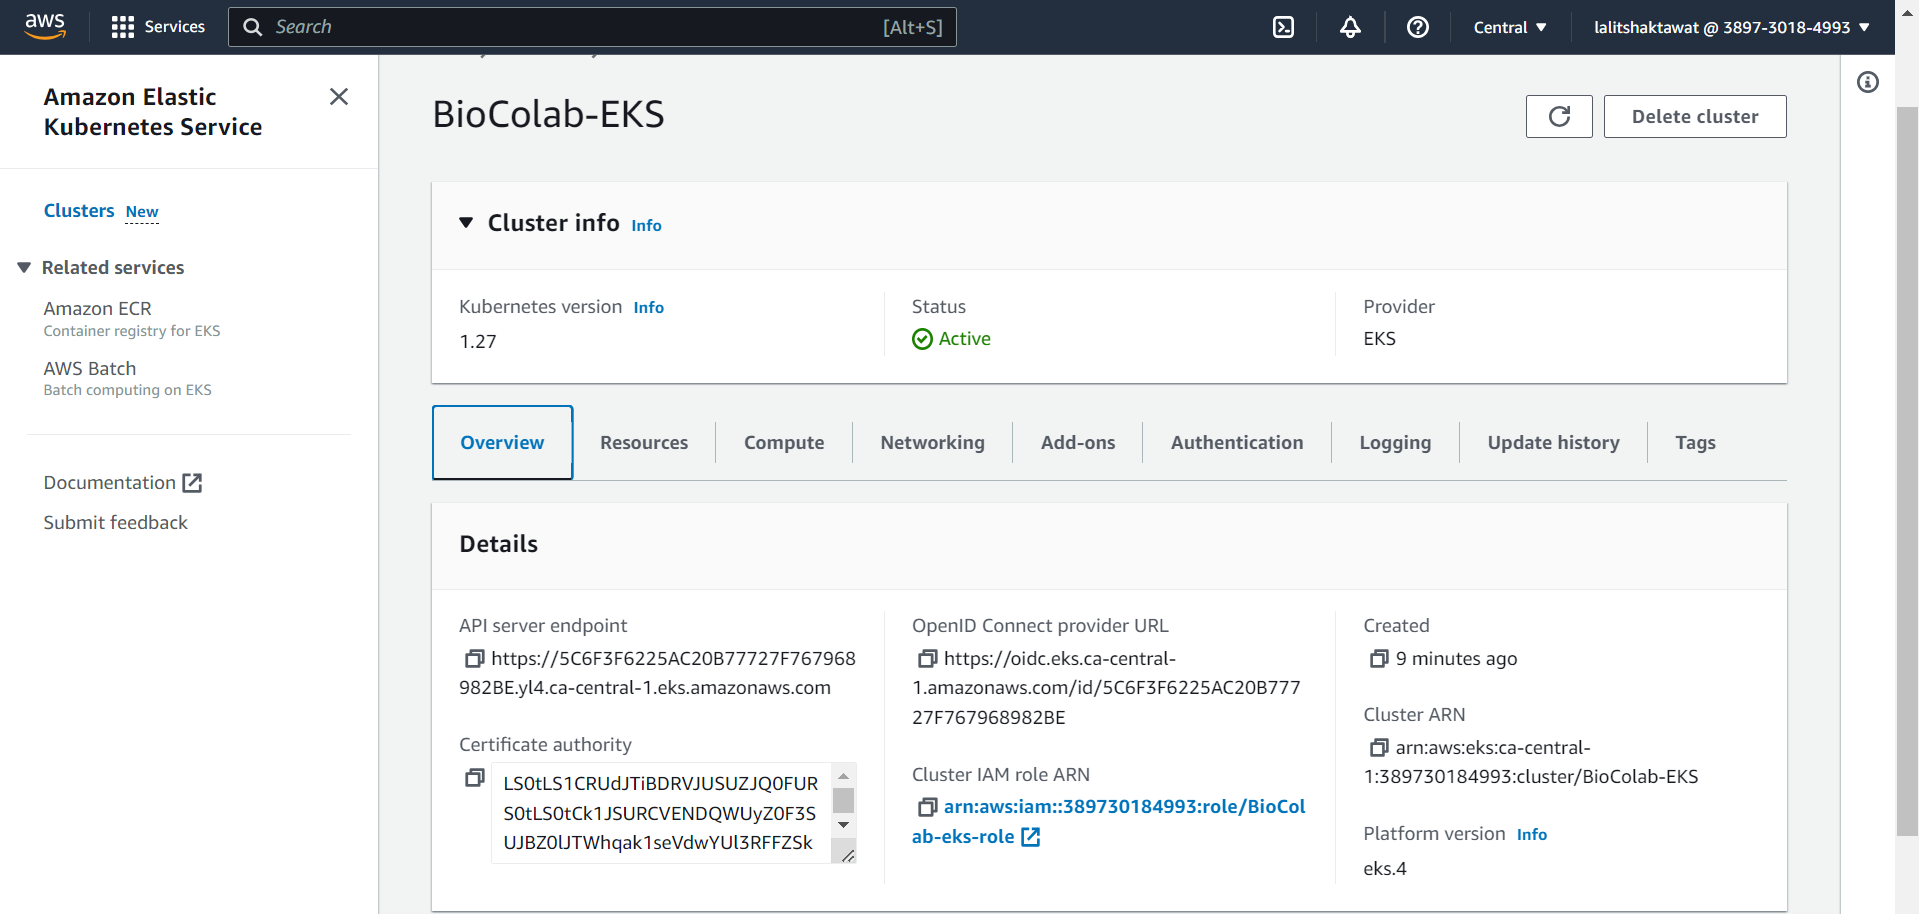Click the BioColab-EKS page title
This screenshot has width=1919, height=914.
pos(548,114)
